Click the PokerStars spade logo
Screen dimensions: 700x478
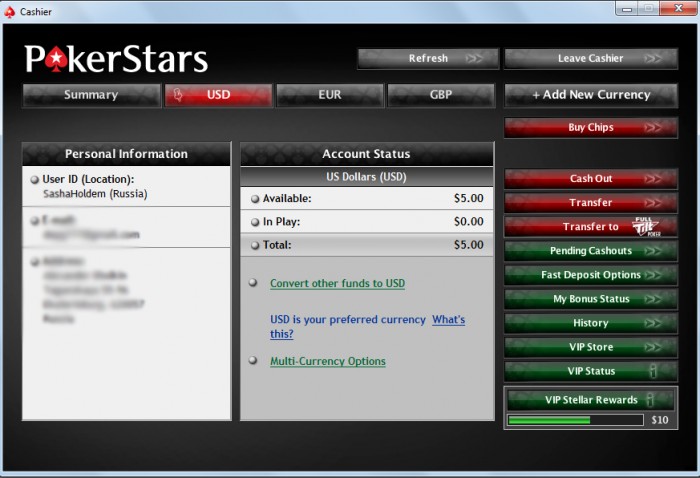pos(56,60)
